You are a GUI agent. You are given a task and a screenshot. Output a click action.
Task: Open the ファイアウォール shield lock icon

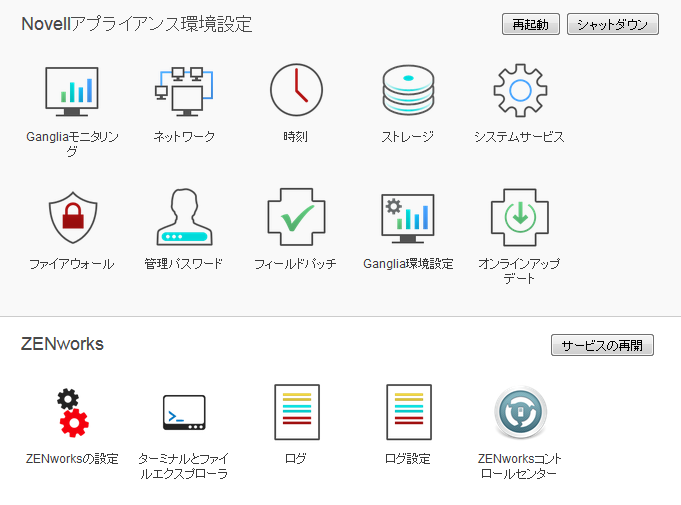[x=73, y=217]
